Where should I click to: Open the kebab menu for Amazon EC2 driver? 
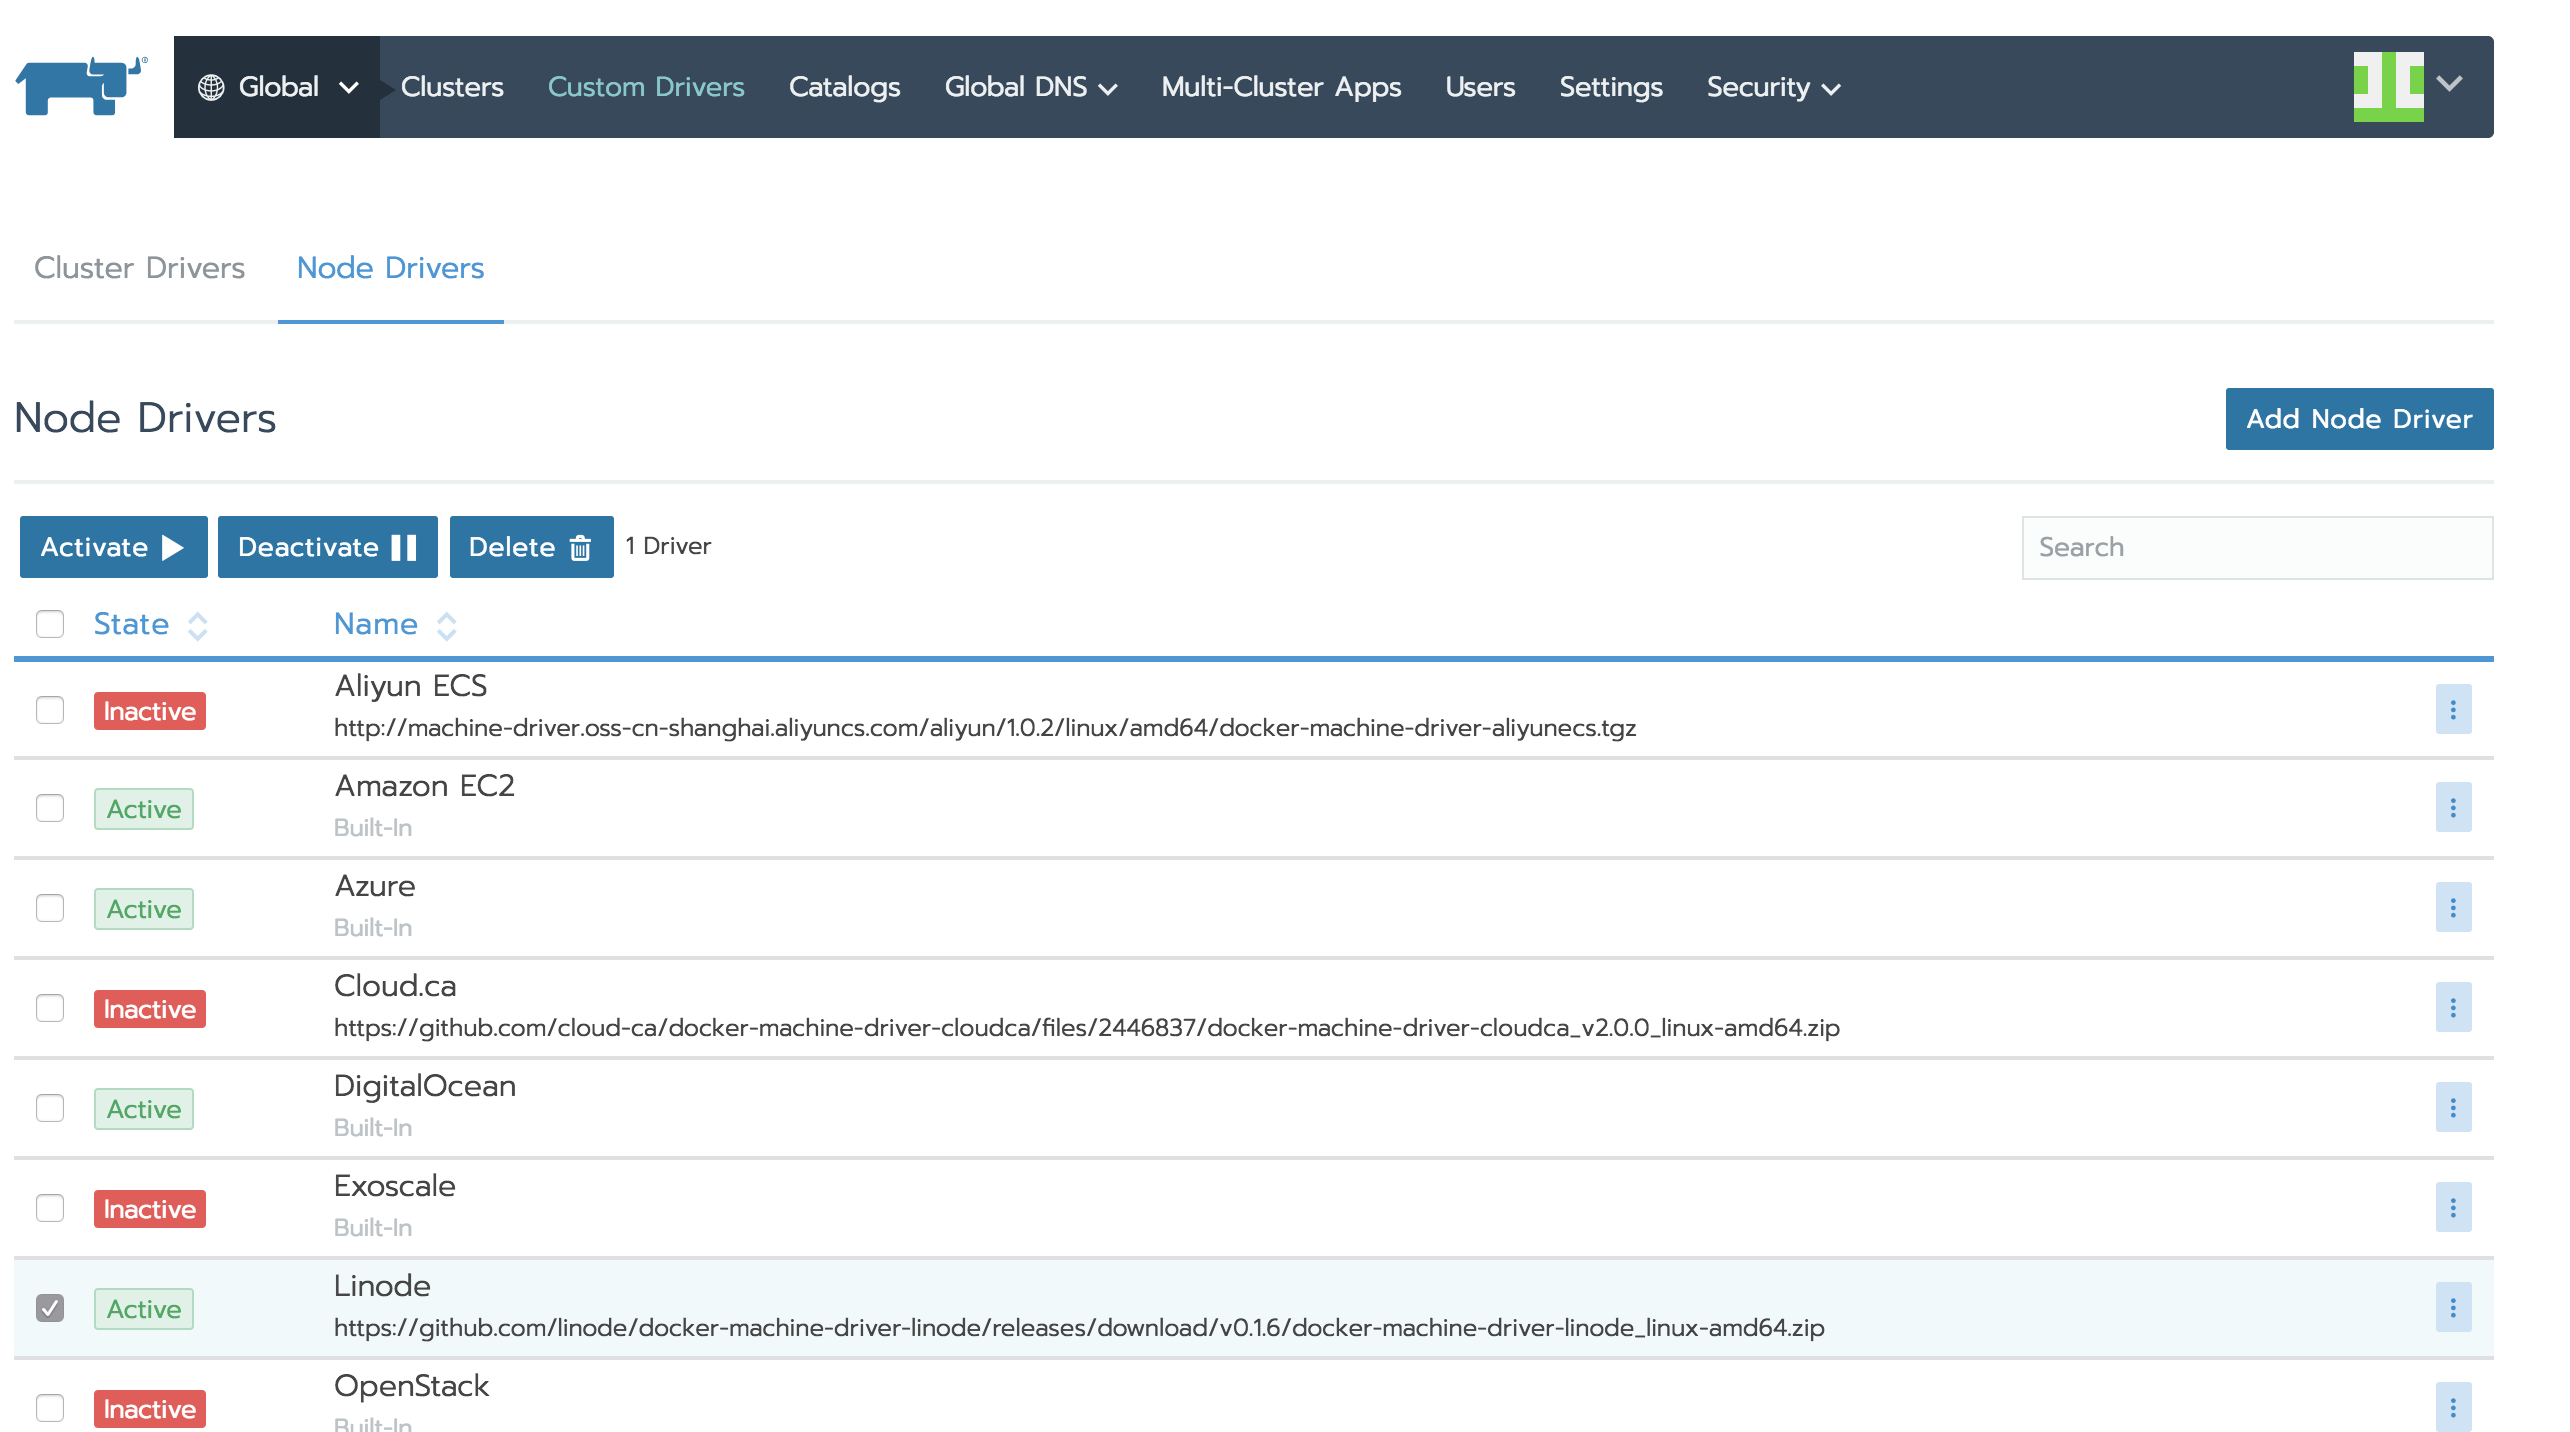coord(2452,807)
